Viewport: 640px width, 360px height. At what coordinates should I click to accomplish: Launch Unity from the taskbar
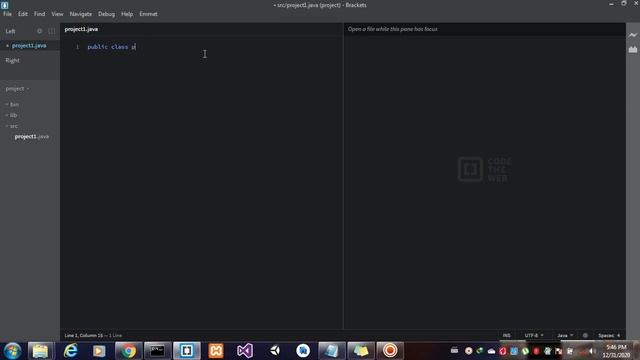tap(275, 351)
